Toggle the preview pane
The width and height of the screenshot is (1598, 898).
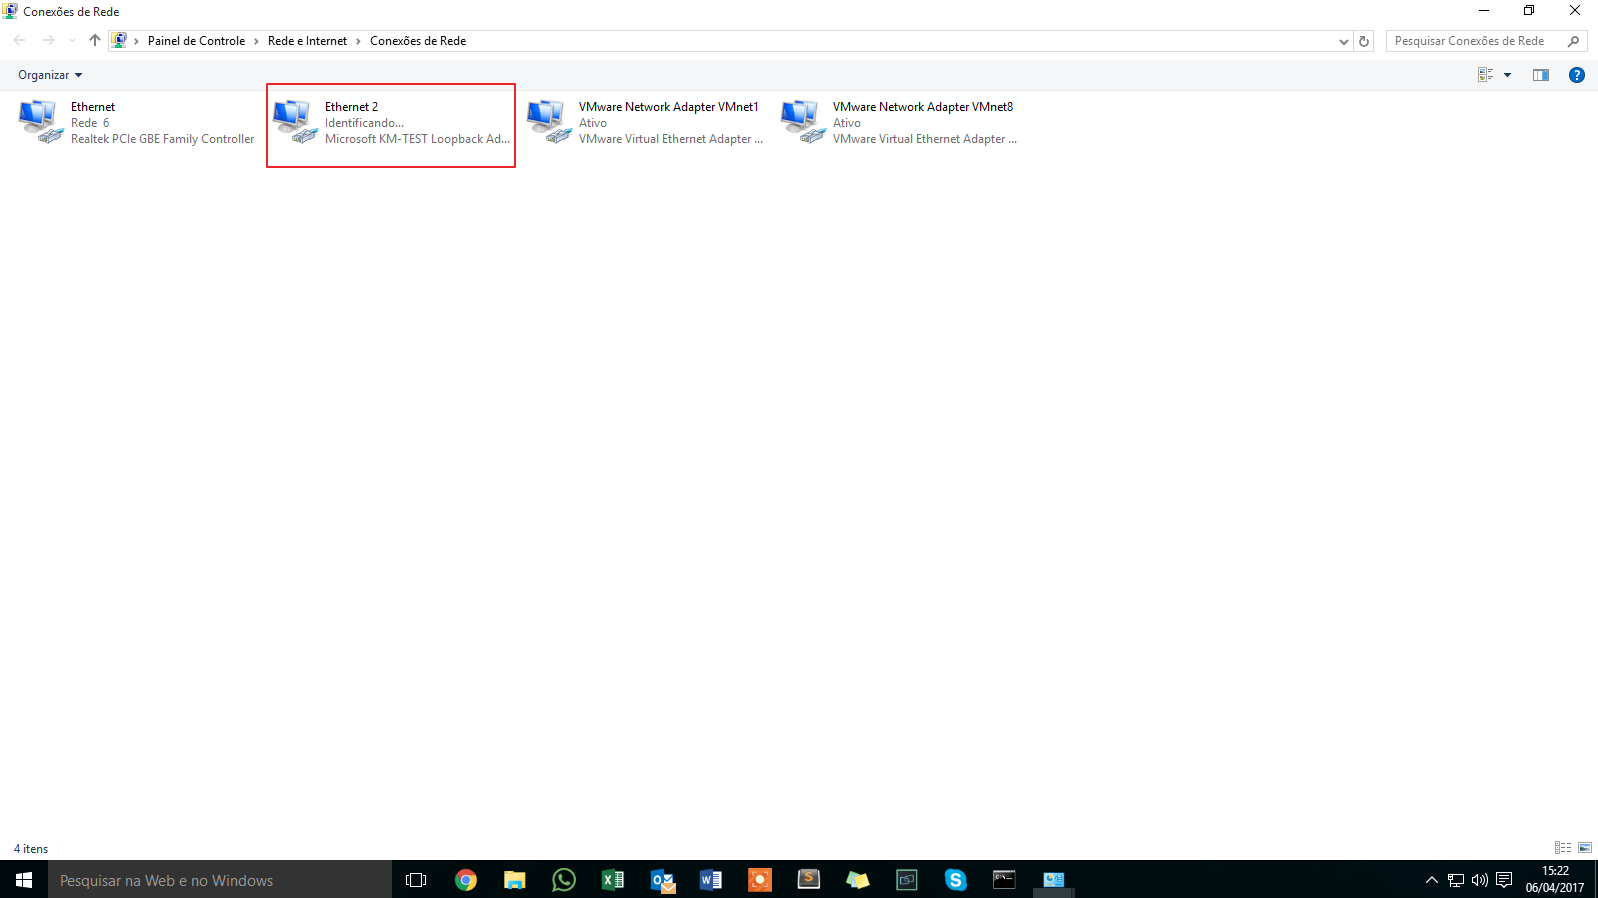click(x=1541, y=75)
